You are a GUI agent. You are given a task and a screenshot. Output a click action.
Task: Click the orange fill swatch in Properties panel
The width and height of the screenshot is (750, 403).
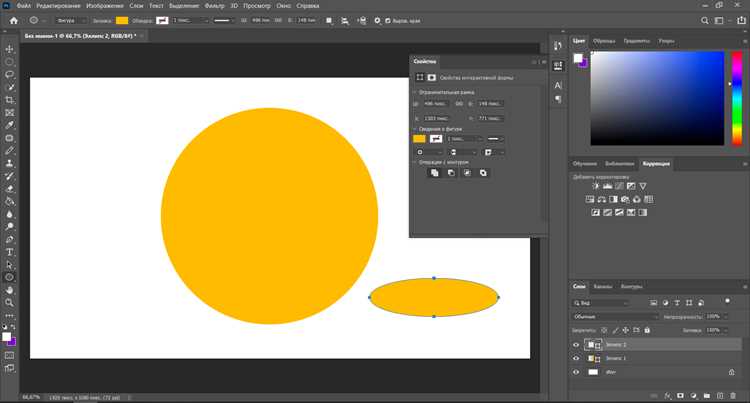coord(419,139)
